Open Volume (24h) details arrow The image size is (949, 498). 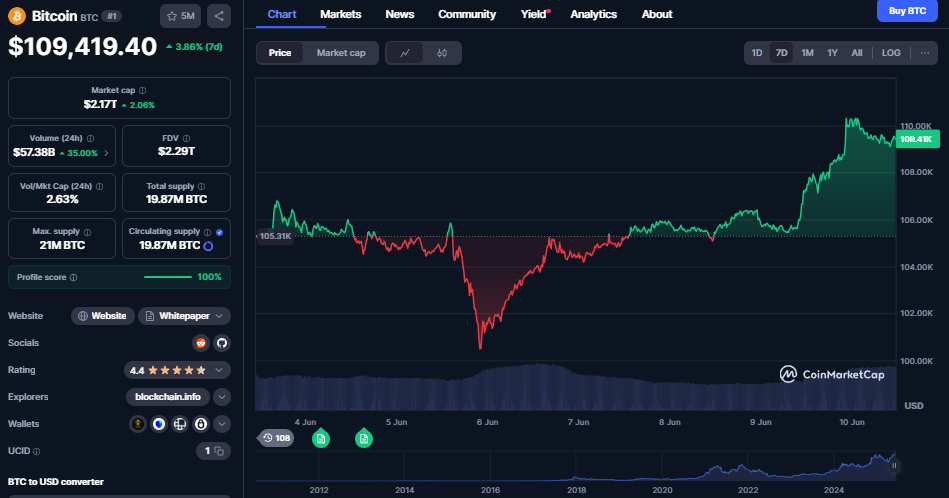tap(106, 153)
